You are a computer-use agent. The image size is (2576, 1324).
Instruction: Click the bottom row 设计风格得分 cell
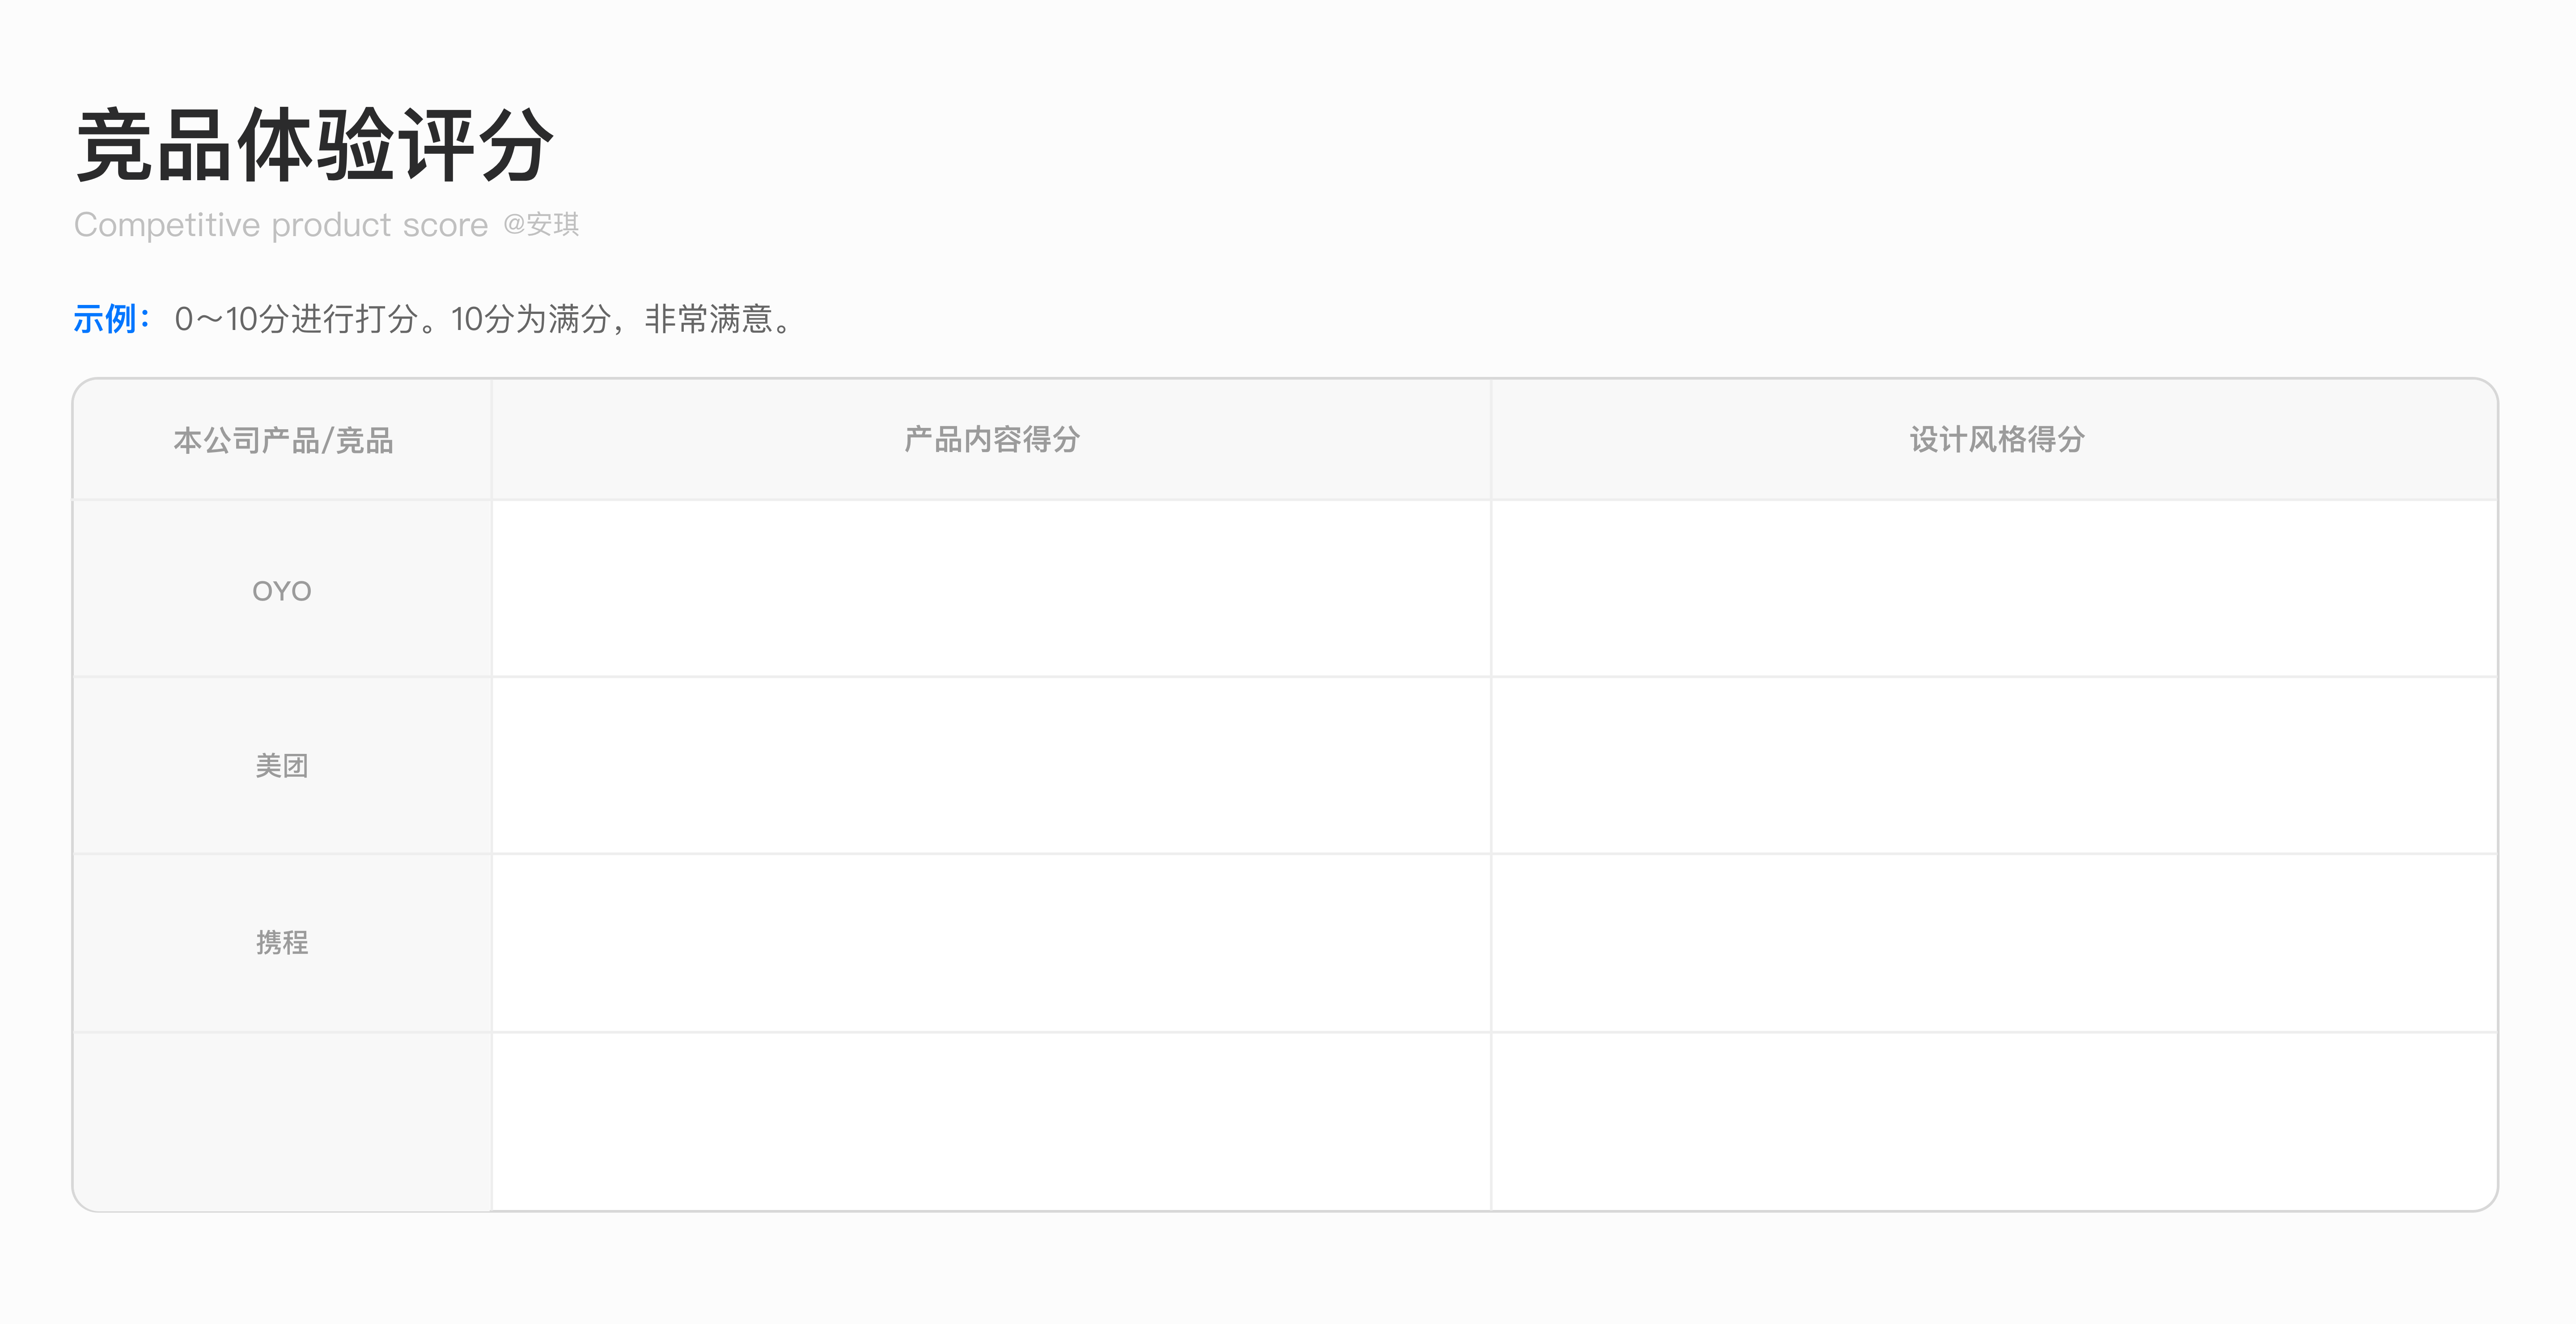click(1994, 1120)
